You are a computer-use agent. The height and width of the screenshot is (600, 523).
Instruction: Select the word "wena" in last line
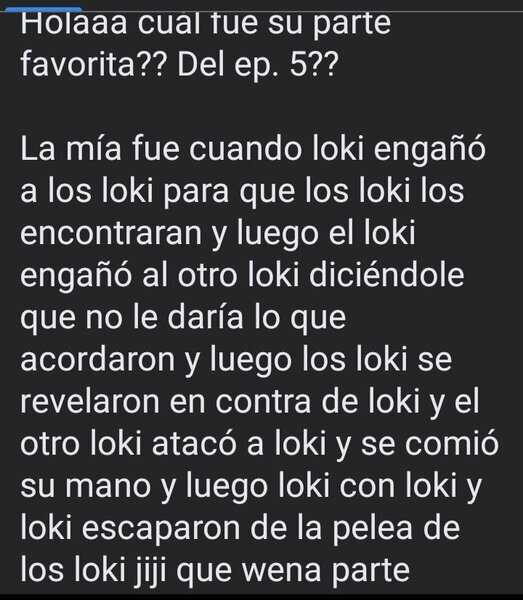coord(281,572)
